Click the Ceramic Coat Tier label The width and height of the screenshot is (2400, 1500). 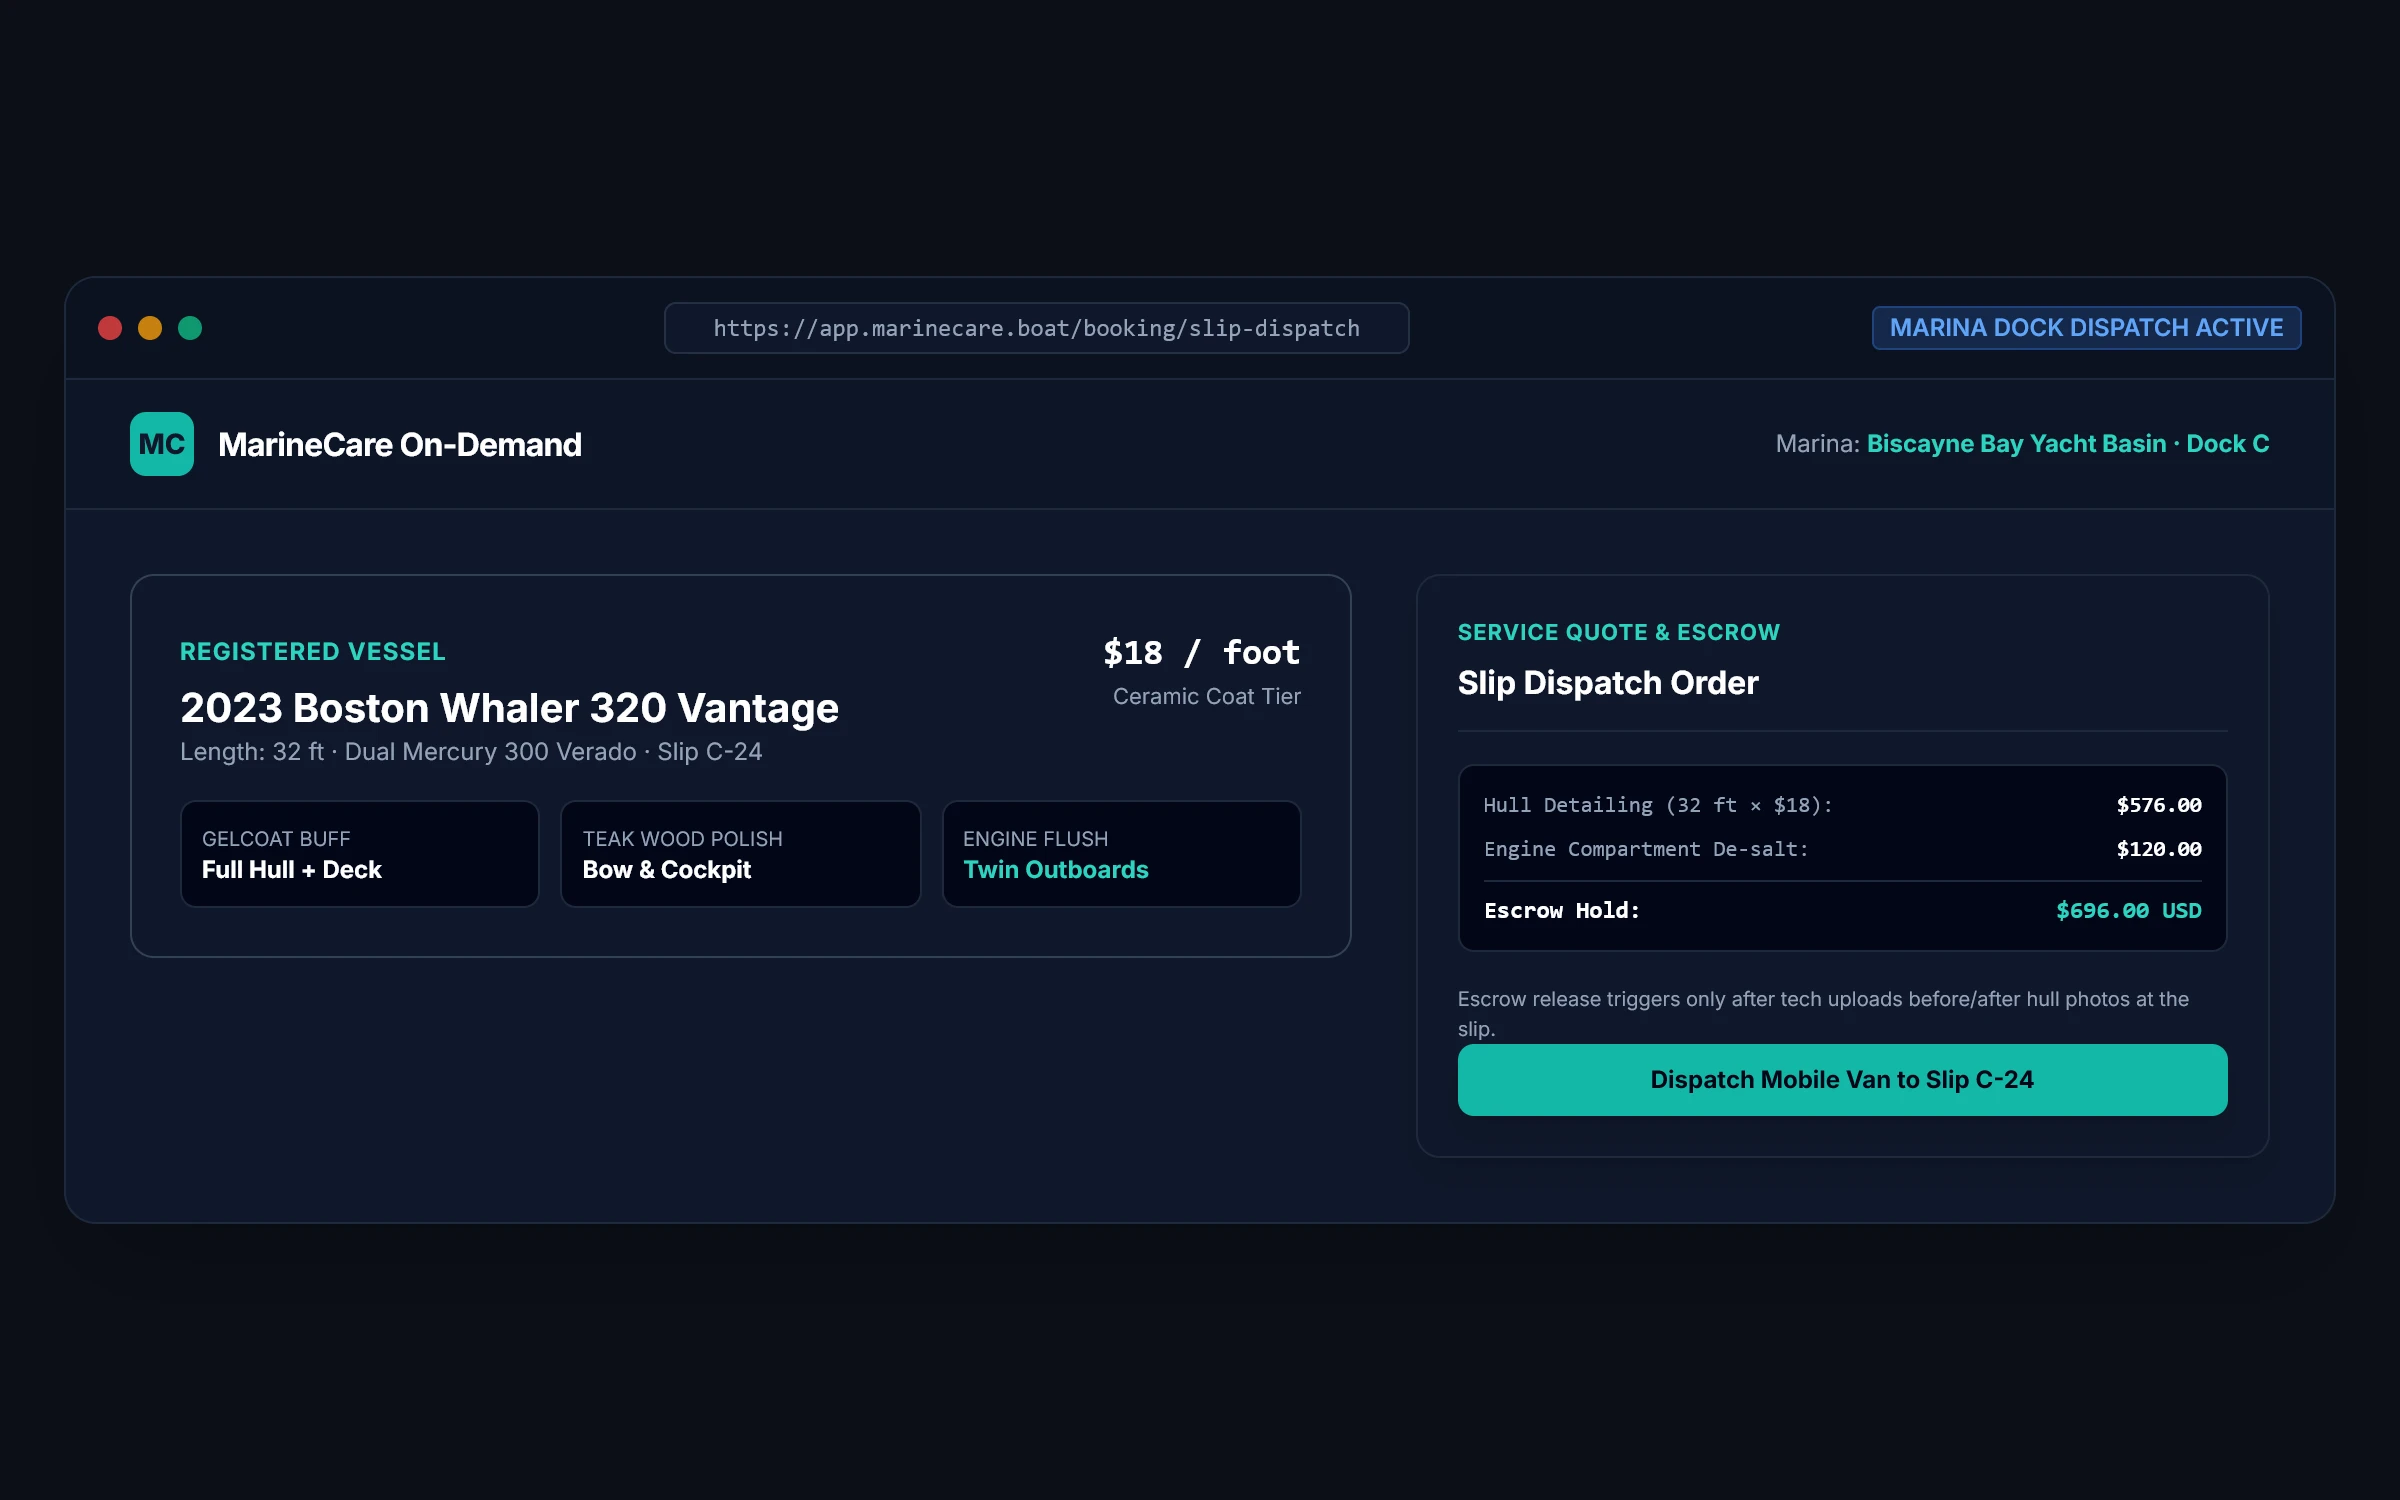[x=1207, y=696]
